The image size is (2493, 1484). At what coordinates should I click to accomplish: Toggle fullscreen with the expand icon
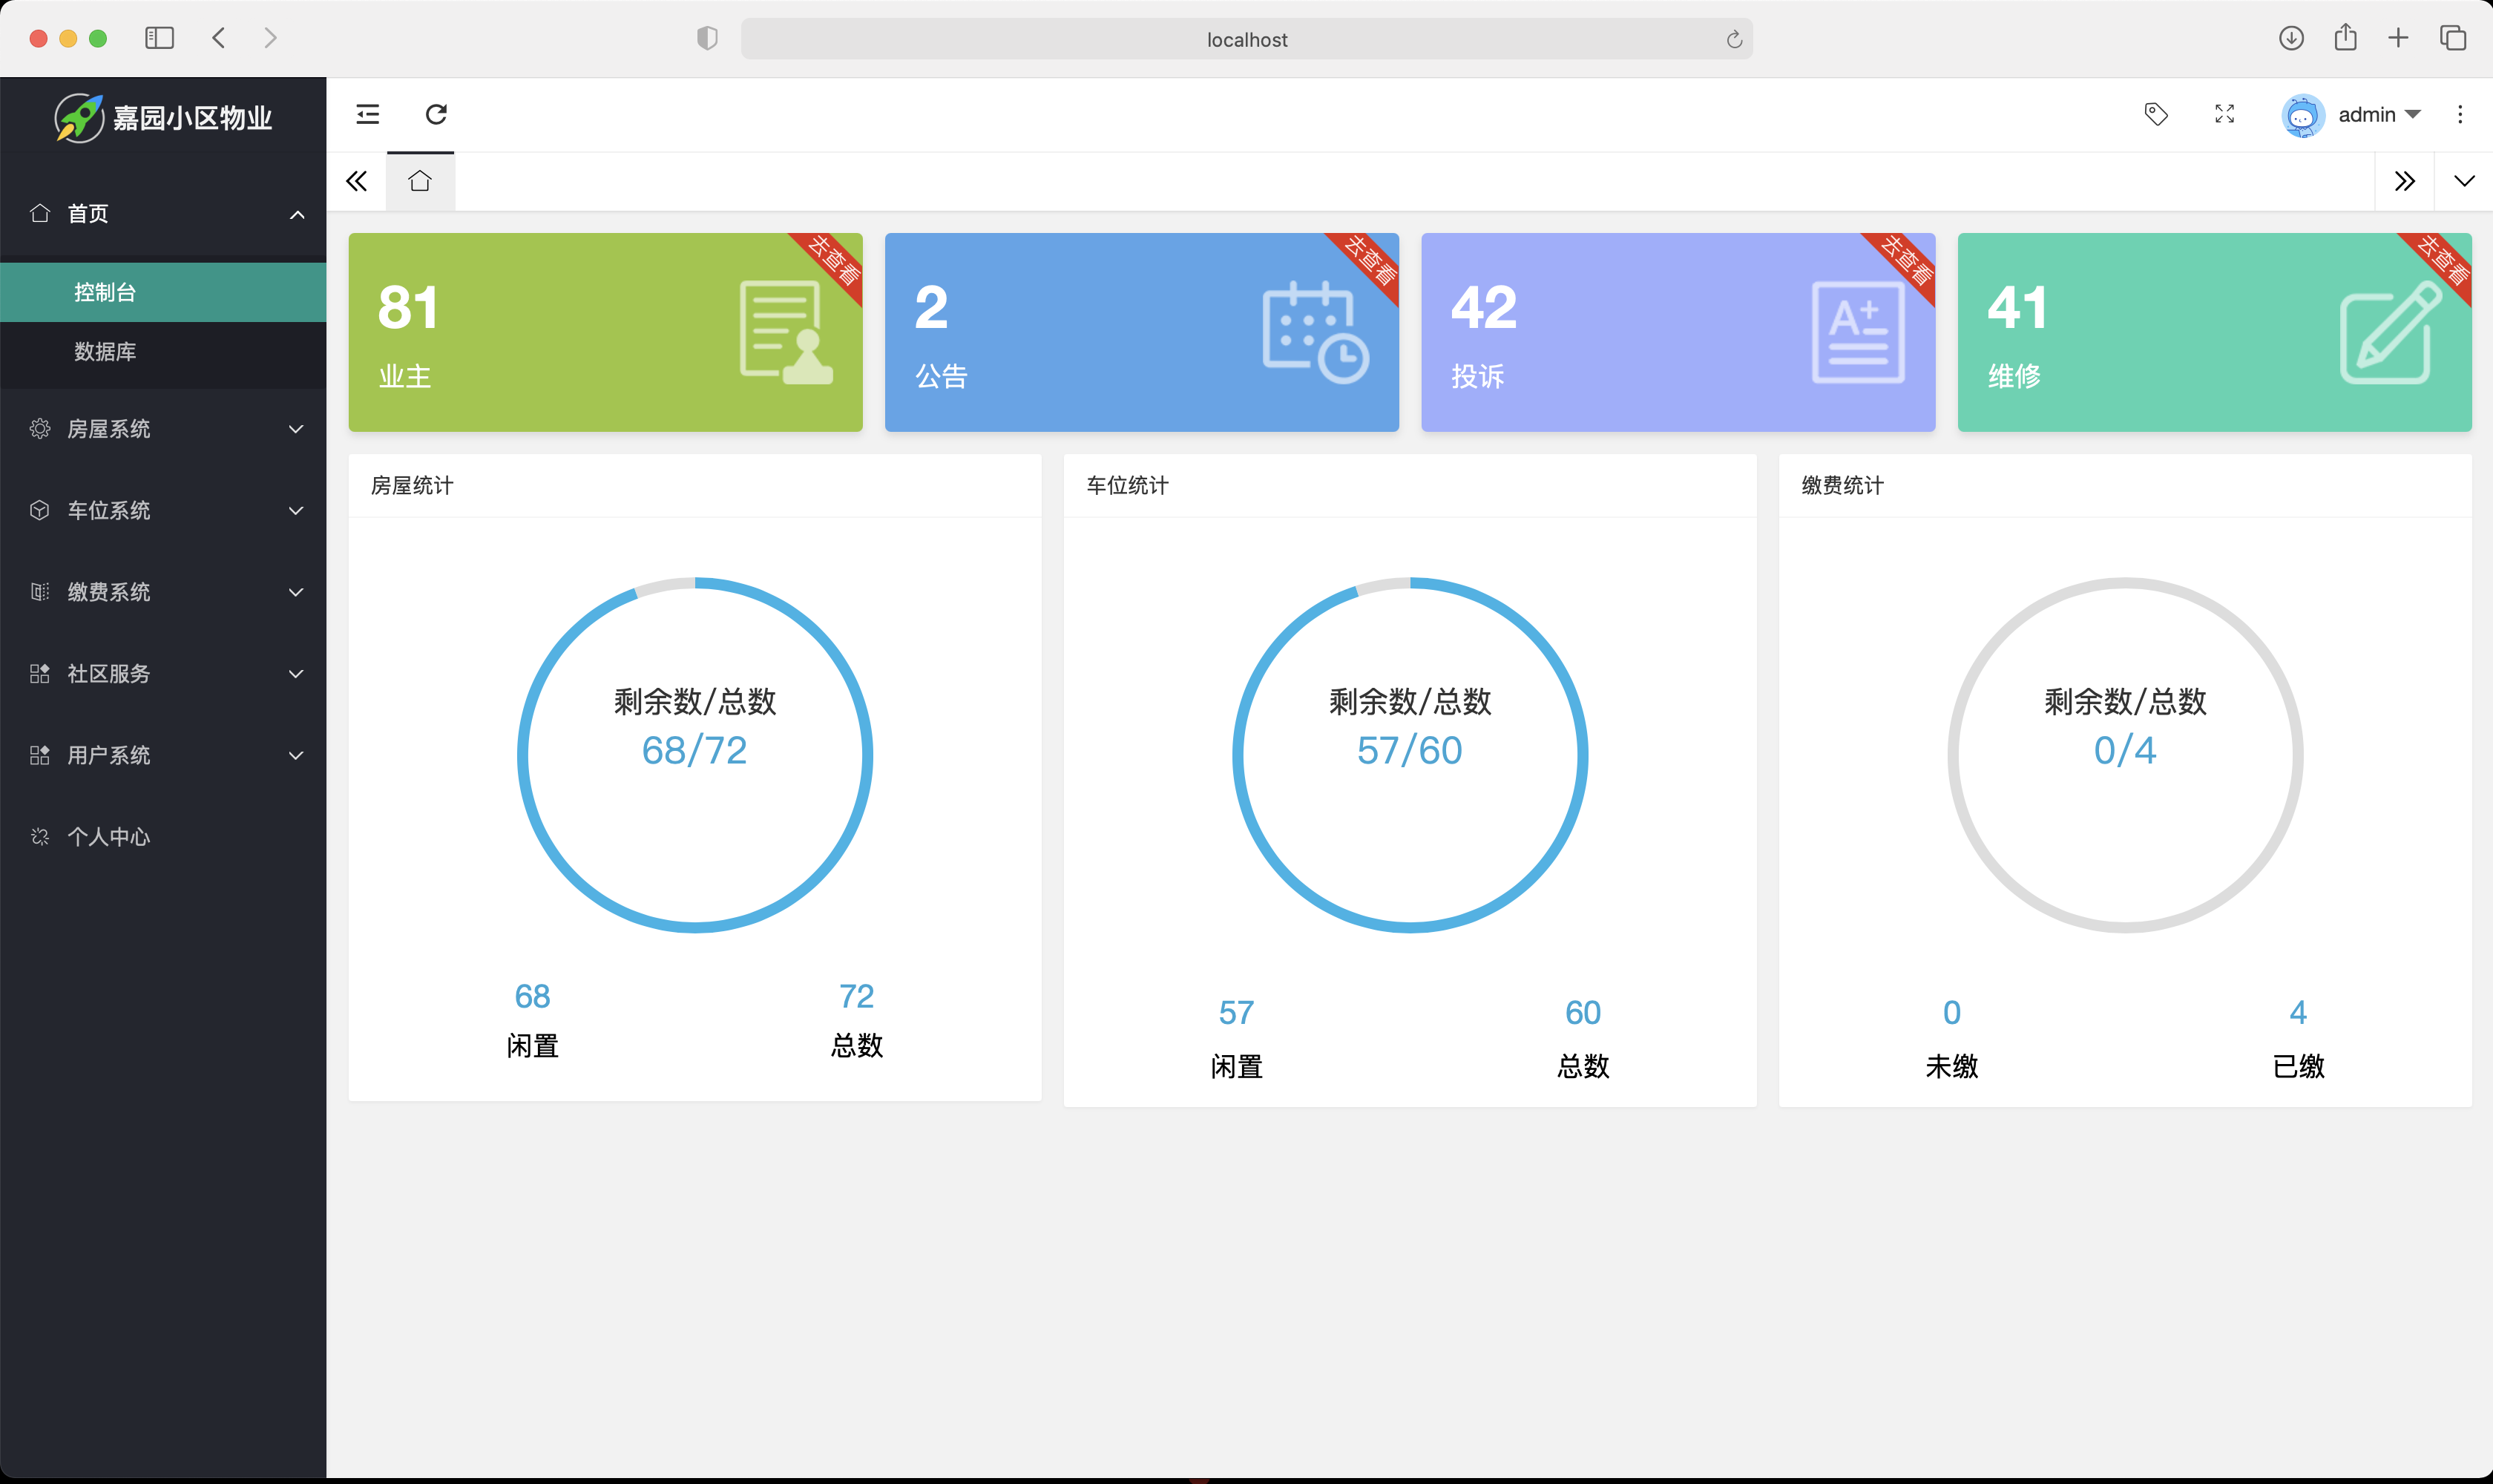click(2224, 114)
